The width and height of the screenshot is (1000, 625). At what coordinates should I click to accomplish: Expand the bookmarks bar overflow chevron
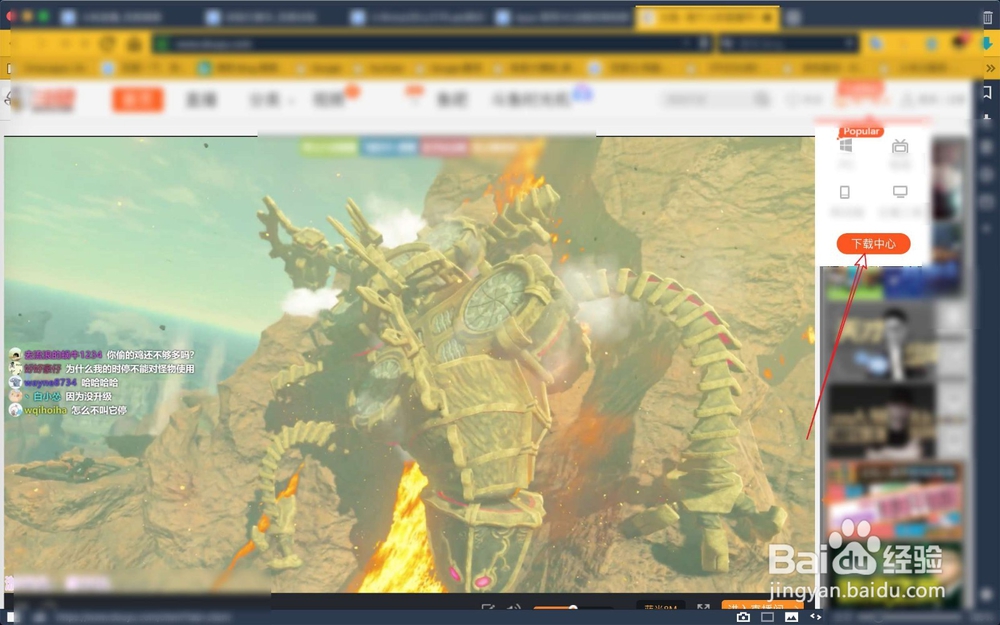[x=990, y=68]
